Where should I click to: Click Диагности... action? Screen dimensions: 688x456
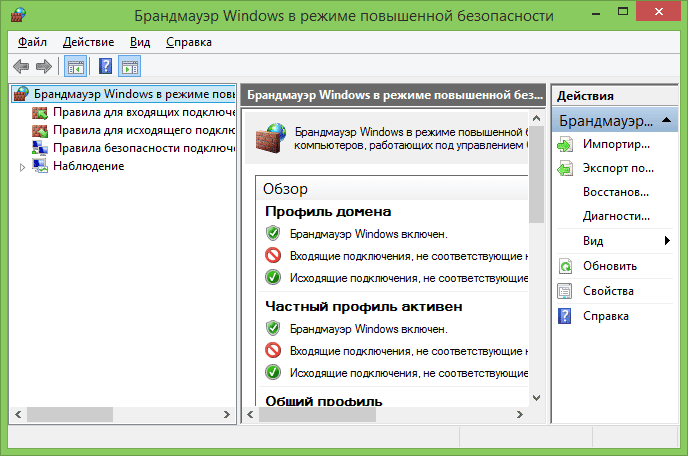click(616, 216)
